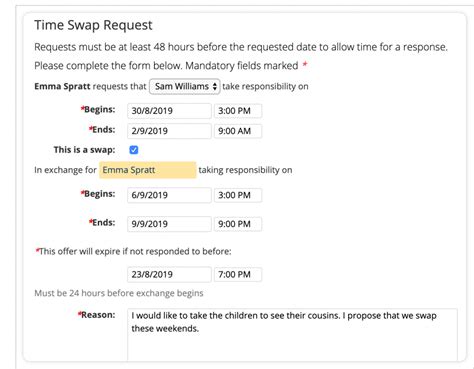The width and height of the screenshot is (474, 369).
Task: Click the exchange Ends time field 9:00 PM
Action: 238,224
